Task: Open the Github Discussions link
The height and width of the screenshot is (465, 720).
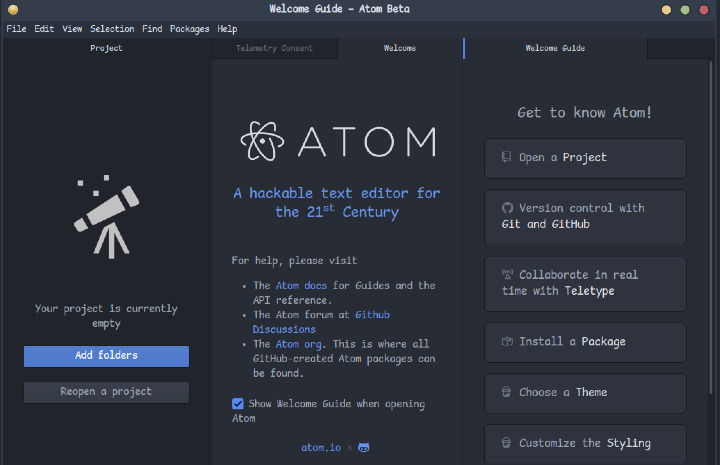Action: click(x=321, y=322)
